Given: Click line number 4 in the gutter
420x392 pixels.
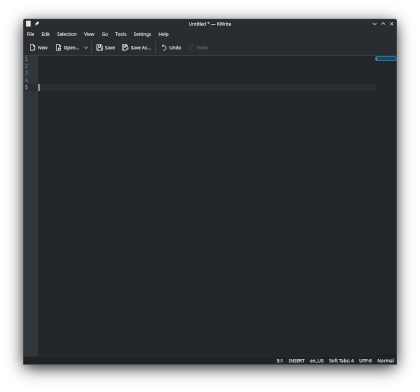Looking at the screenshot, I should [26, 80].
